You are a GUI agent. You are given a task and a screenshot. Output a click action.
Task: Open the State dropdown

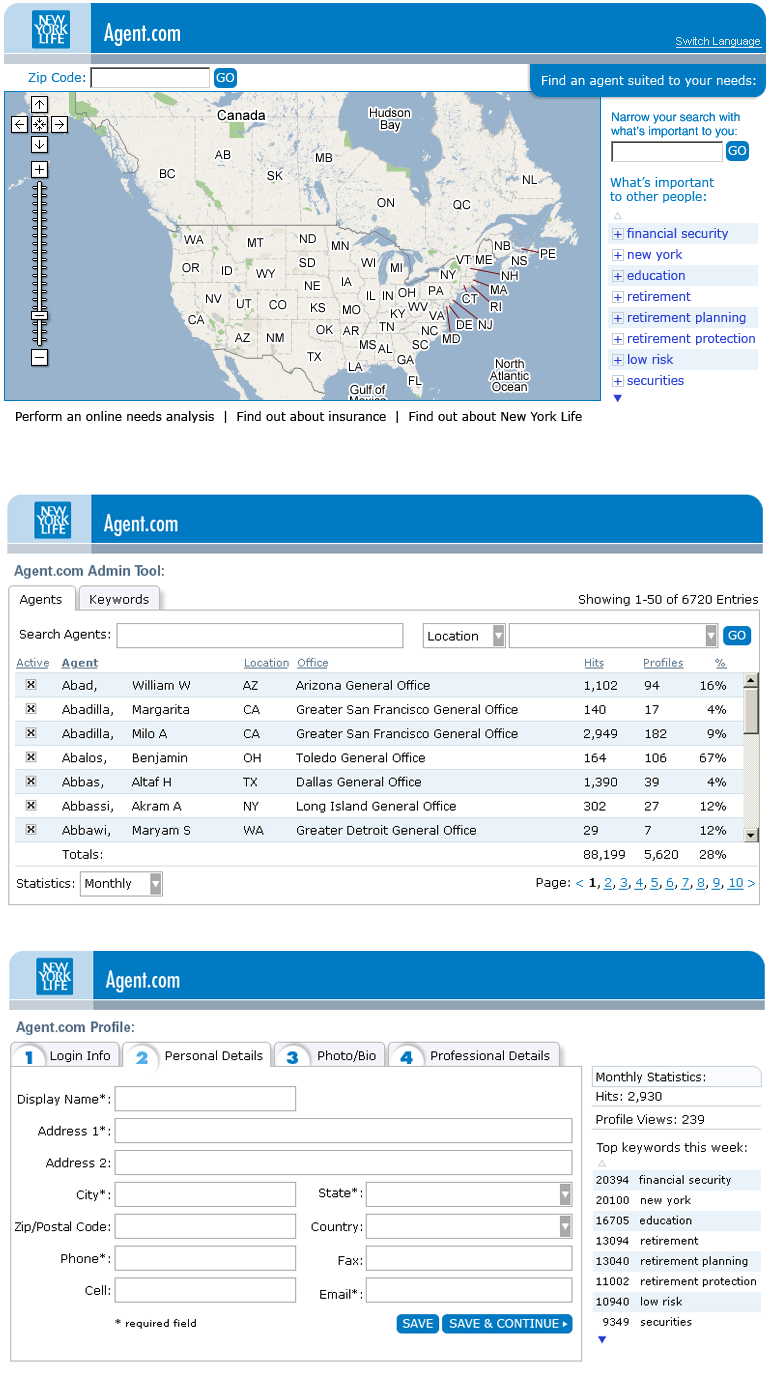(469, 1194)
